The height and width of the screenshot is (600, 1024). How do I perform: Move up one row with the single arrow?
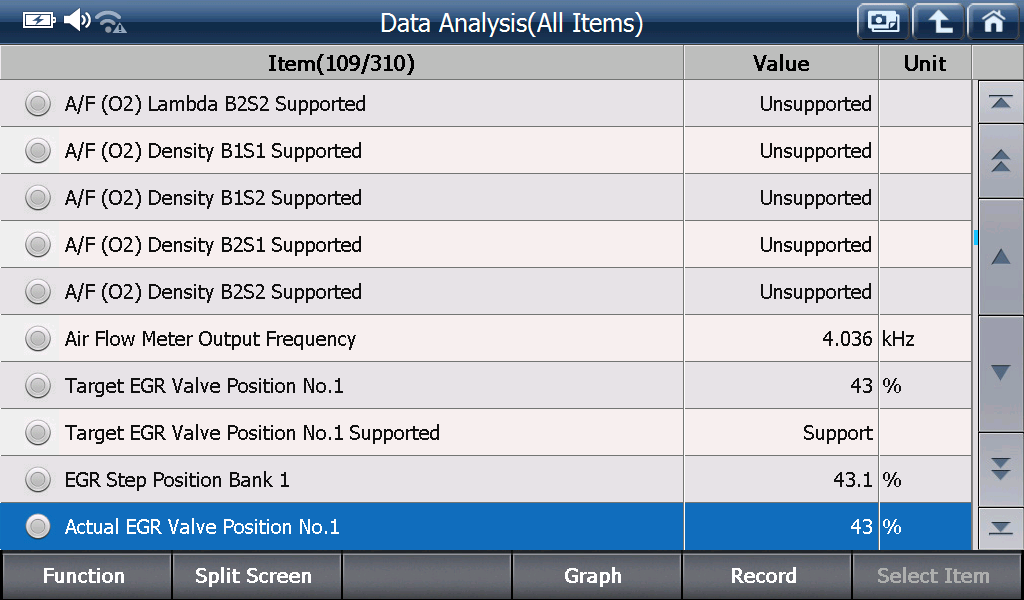point(1000,257)
